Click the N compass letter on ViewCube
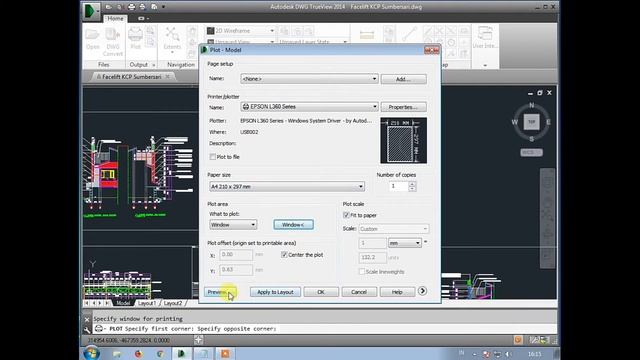This screenshot has height=360, width=640. click(x=531, y=105)
